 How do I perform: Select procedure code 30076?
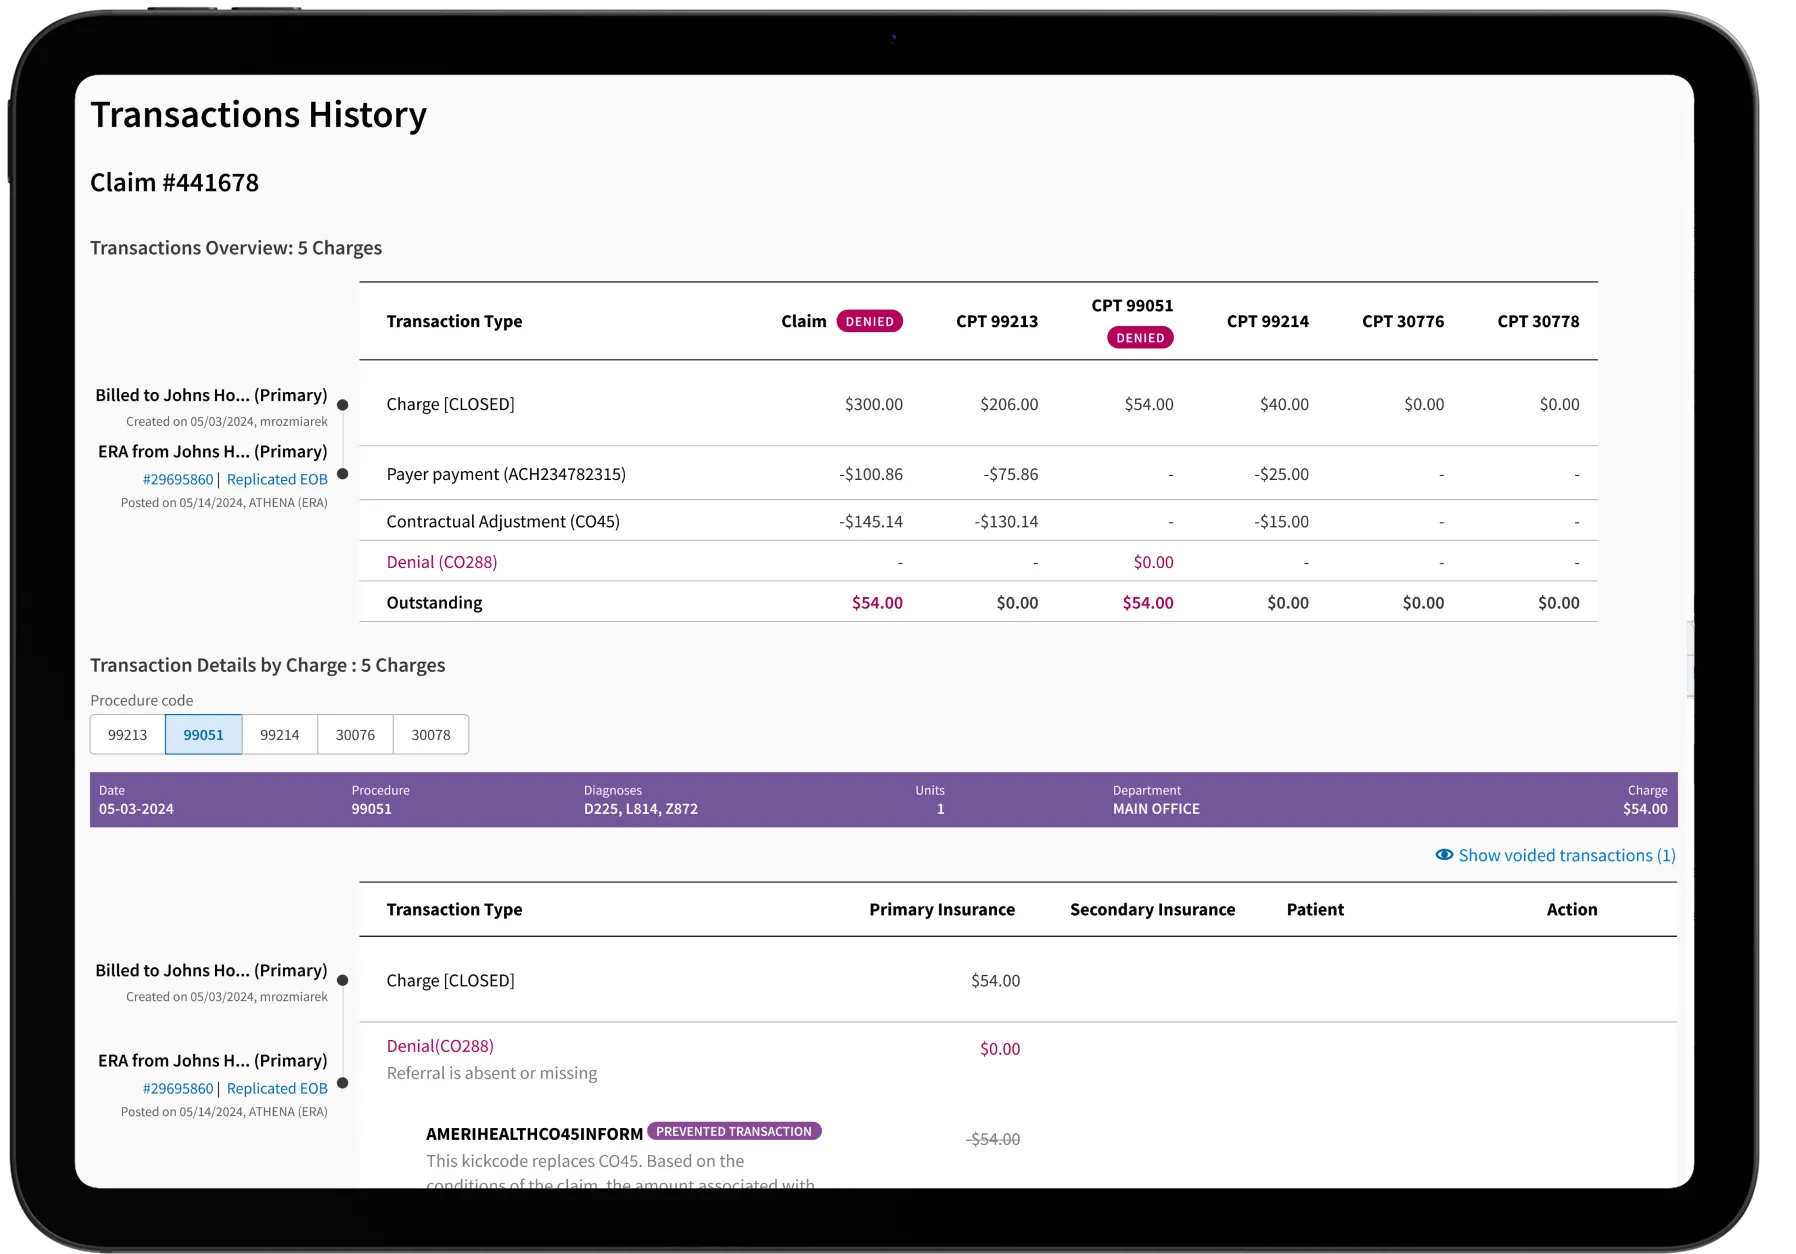354,734
